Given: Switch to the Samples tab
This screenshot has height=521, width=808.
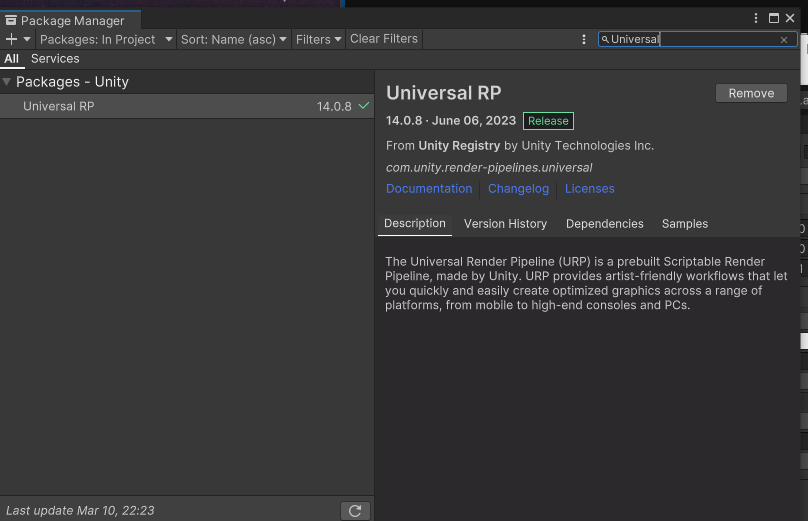Looking at the screenshot, I should [x=685, y=224].
